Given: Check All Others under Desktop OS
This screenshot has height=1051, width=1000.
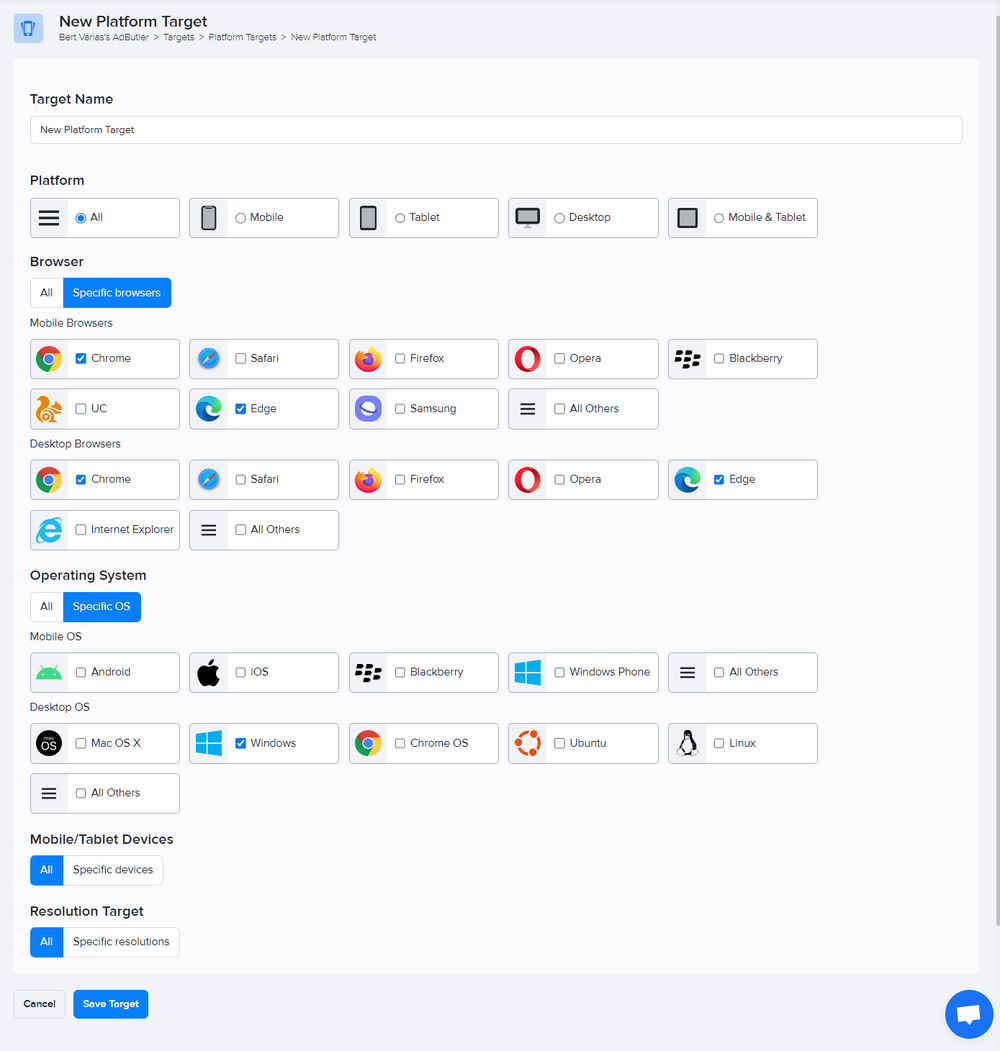Looking at the screenshot, I should tap(80, 794).
